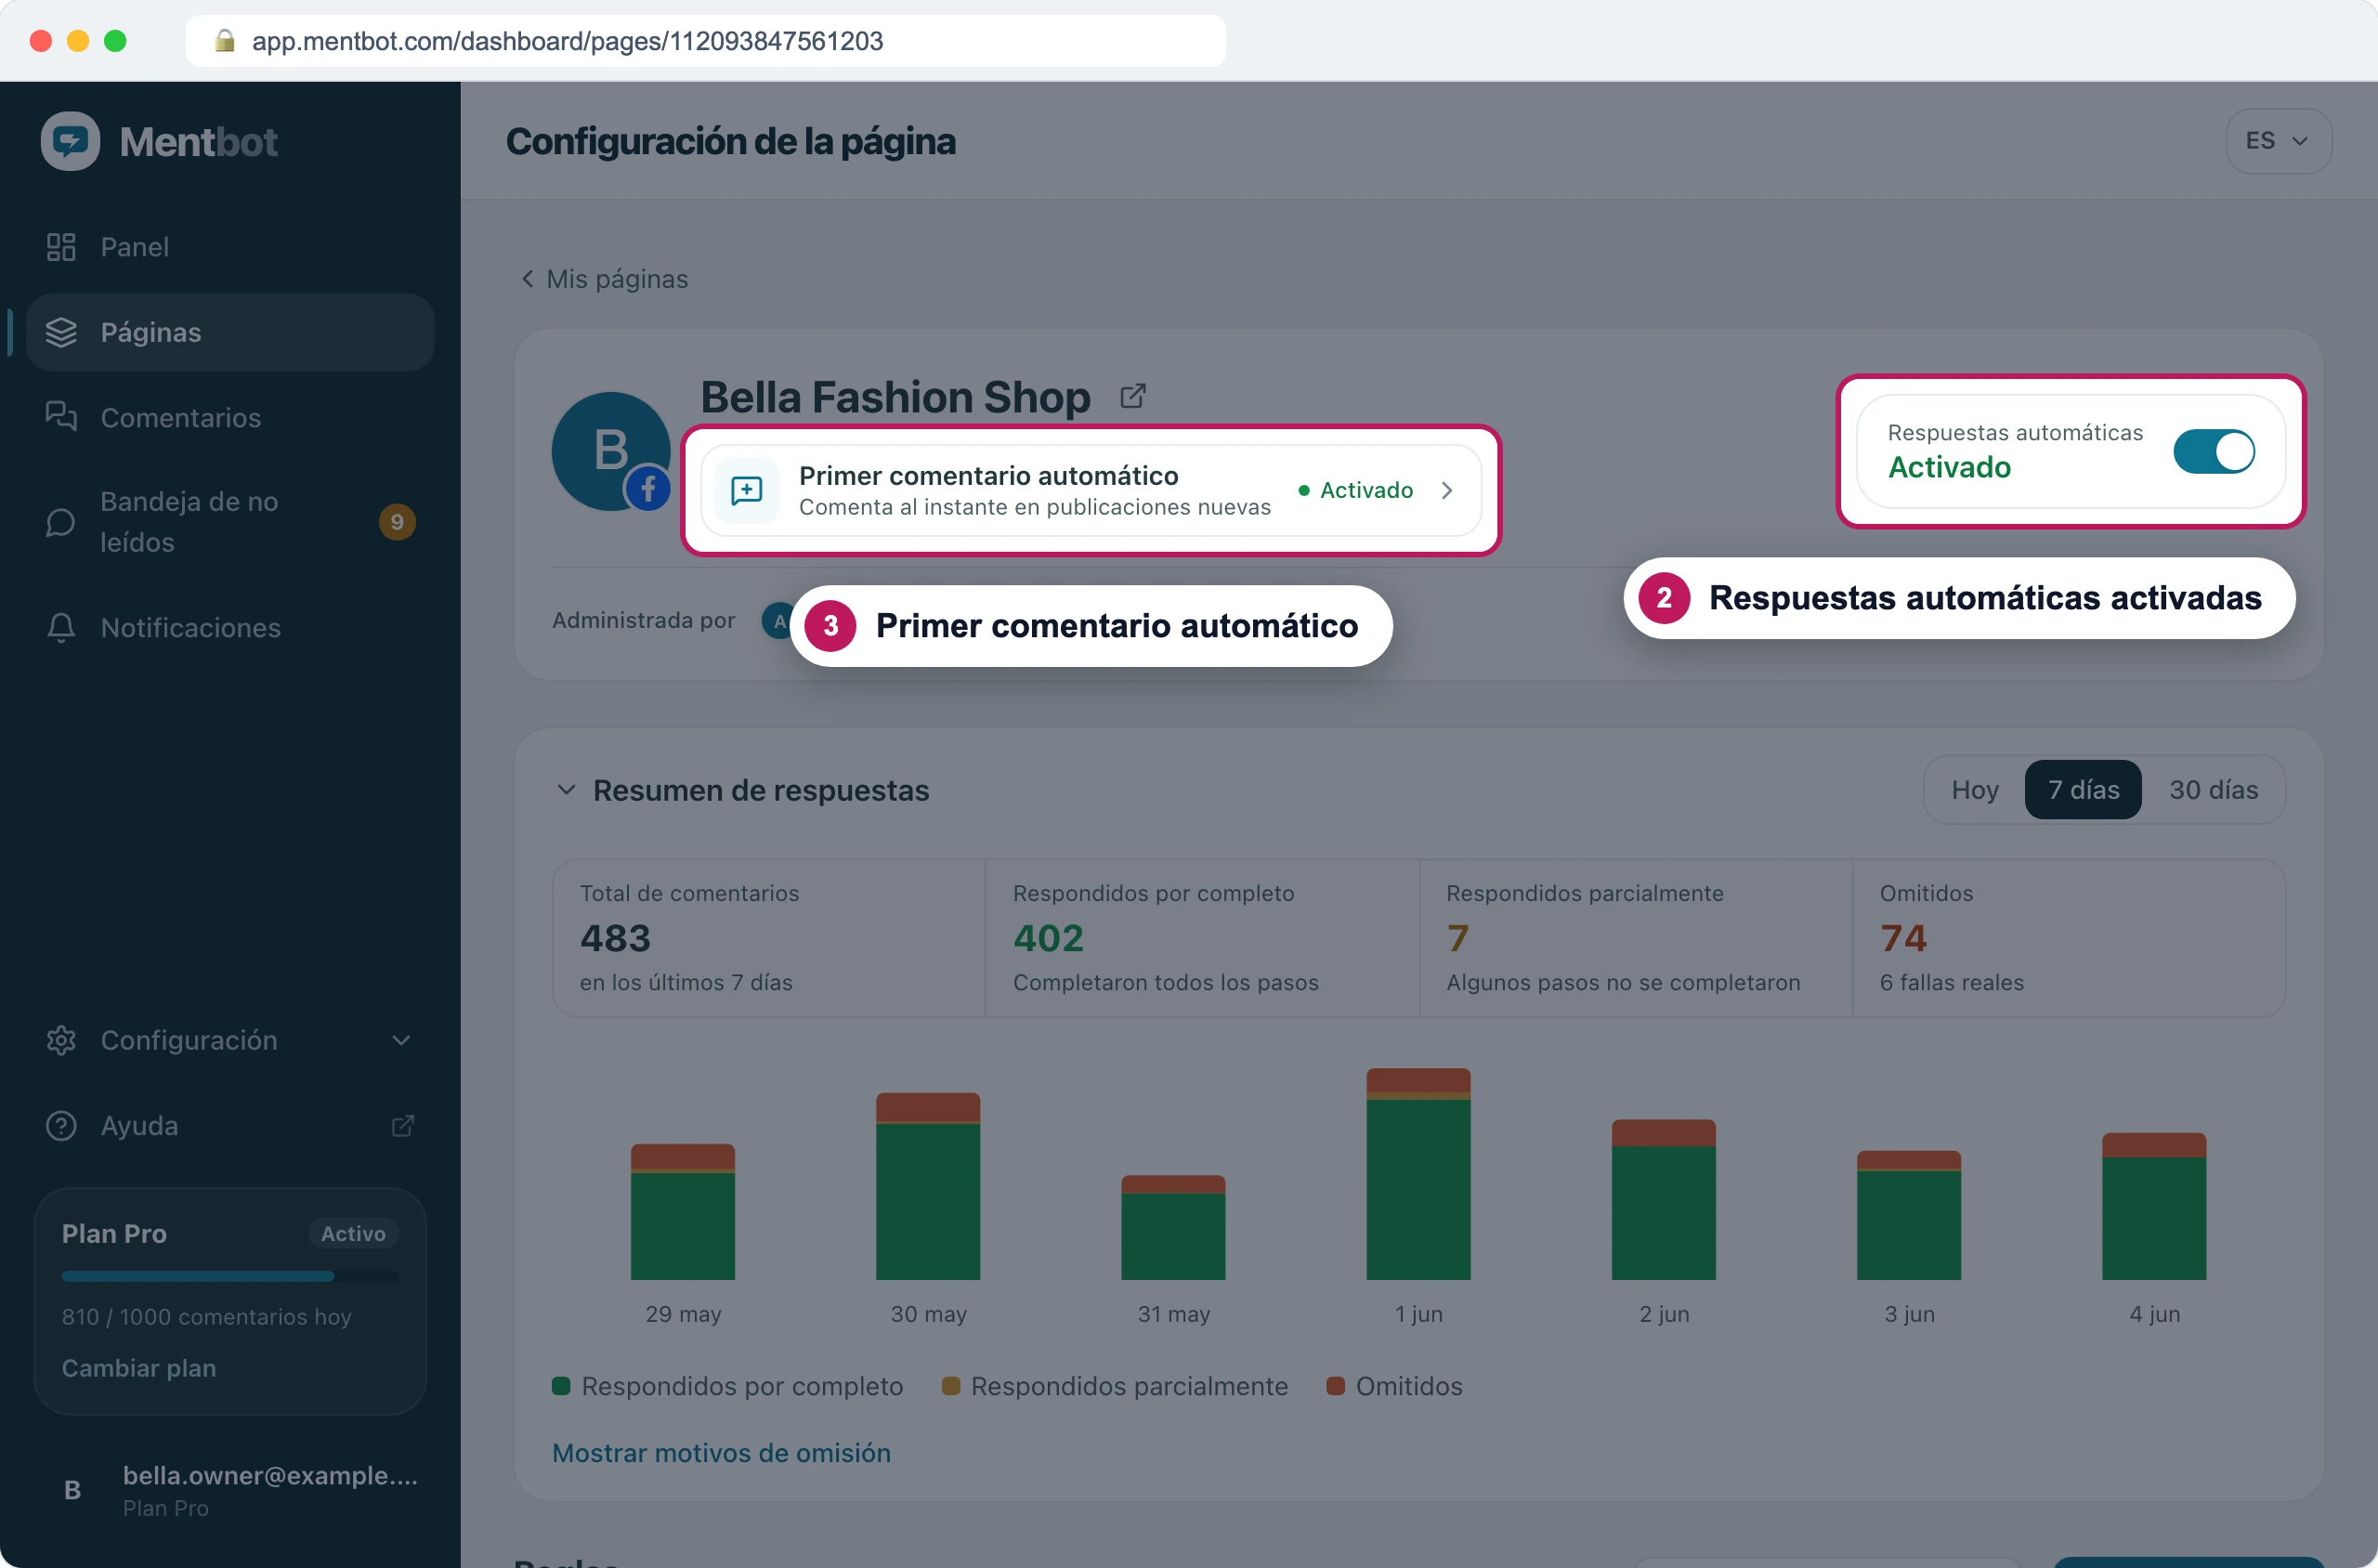Click the 'Bella Fashion Shop' page title
Image resolution: width=2378 pixels, height=1568 pixels.
tap(895, 397)
